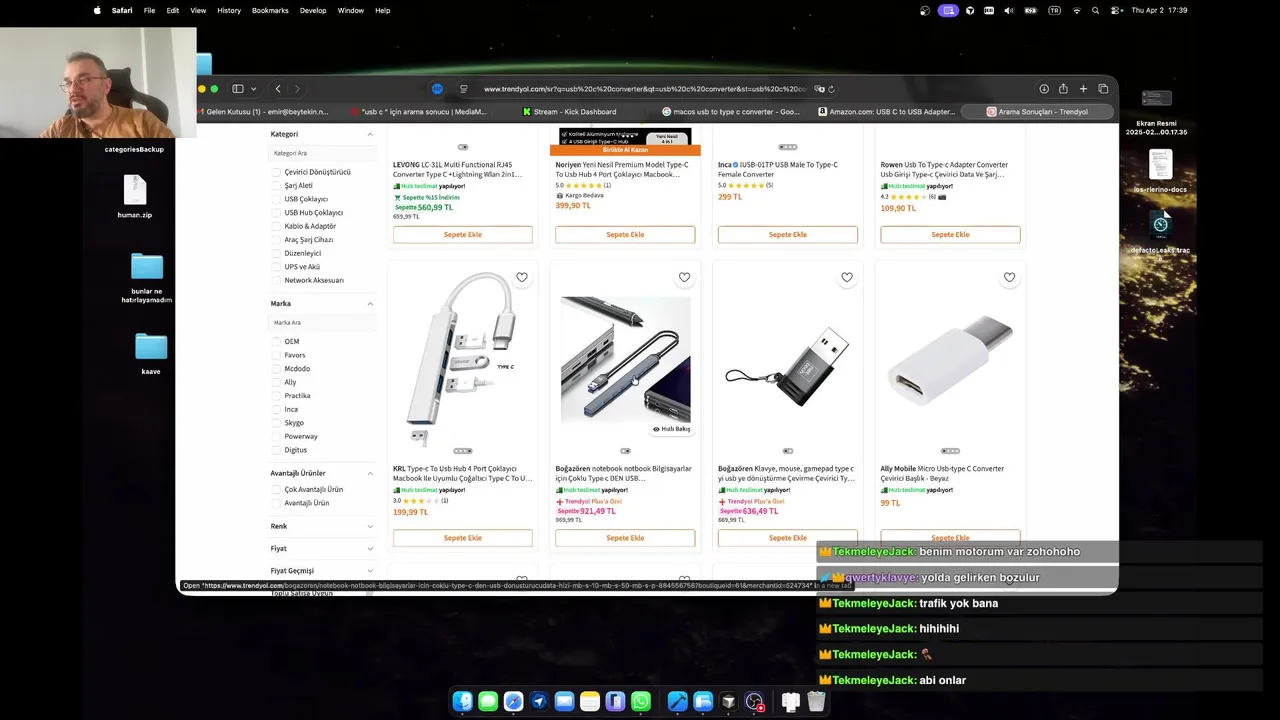Open Notes from the Dock
The height and width of the screenshot is (720, 1280).
point(590,702)
